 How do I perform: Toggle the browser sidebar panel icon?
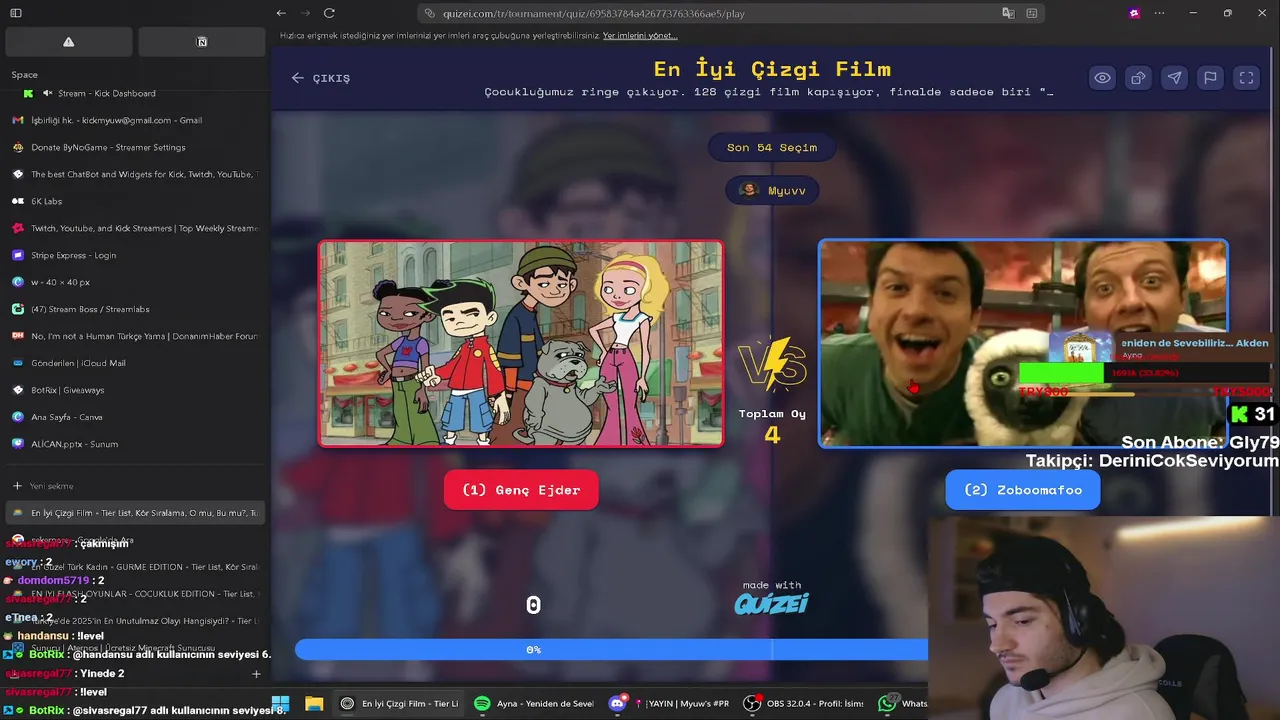(x=16, y=13)
